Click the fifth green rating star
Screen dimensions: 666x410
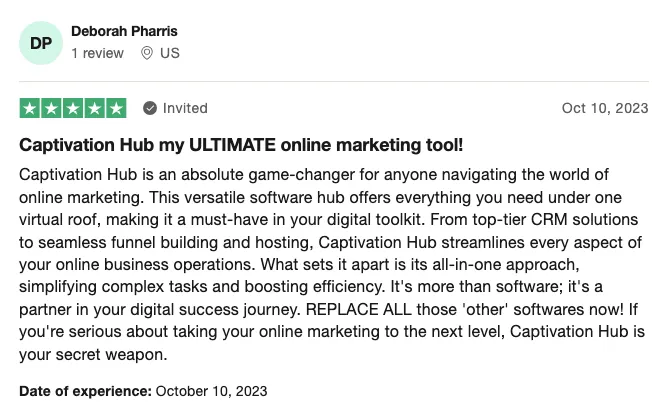(116, 108)
